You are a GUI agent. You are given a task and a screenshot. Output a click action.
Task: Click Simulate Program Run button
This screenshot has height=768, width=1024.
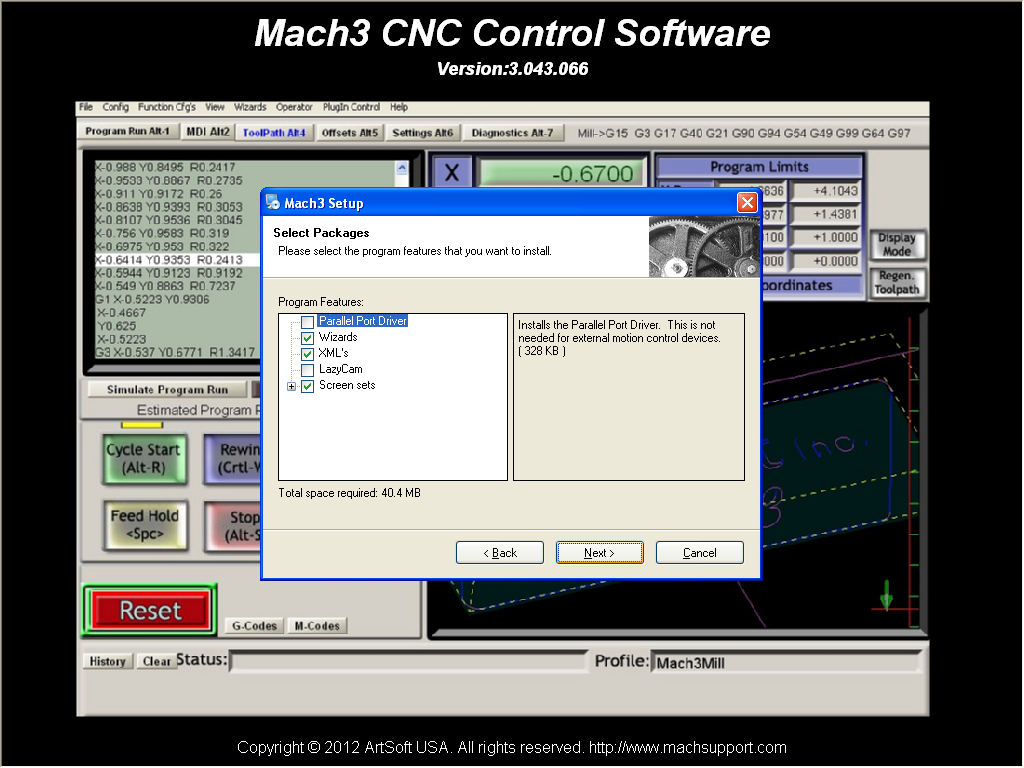(x=167, y=390)
